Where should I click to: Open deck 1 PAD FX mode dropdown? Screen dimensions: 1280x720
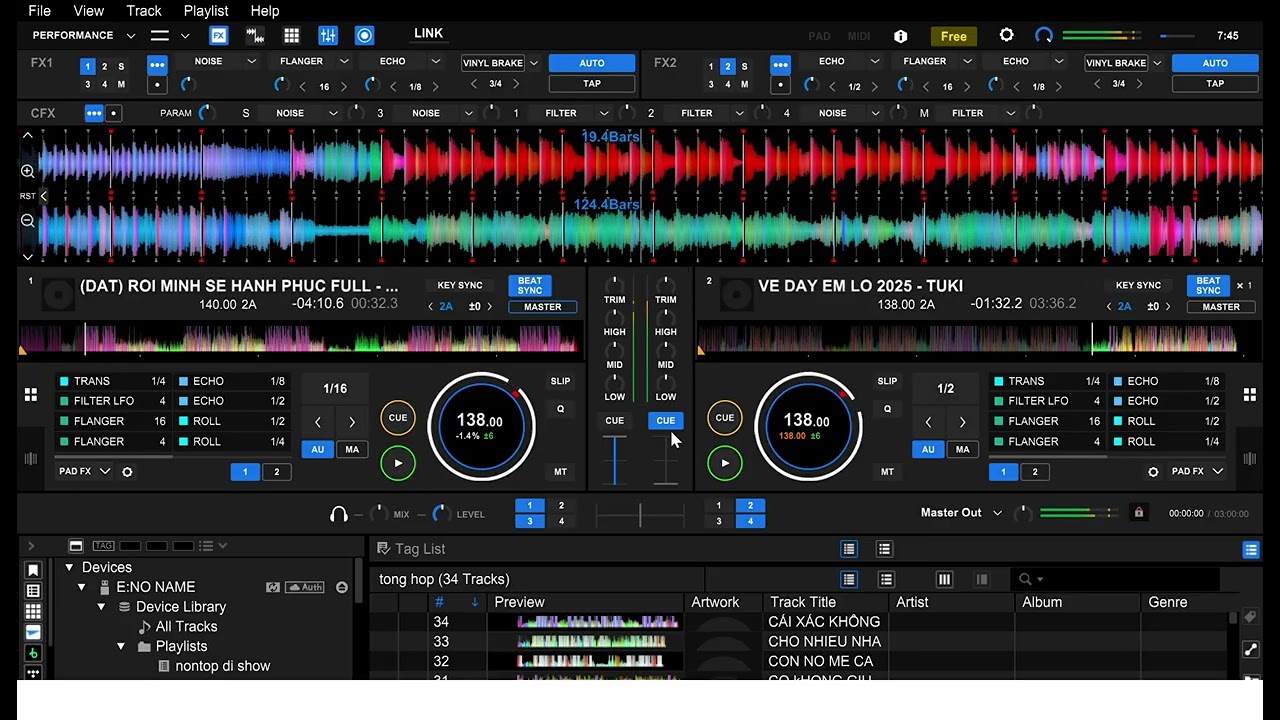pos(84,471)
